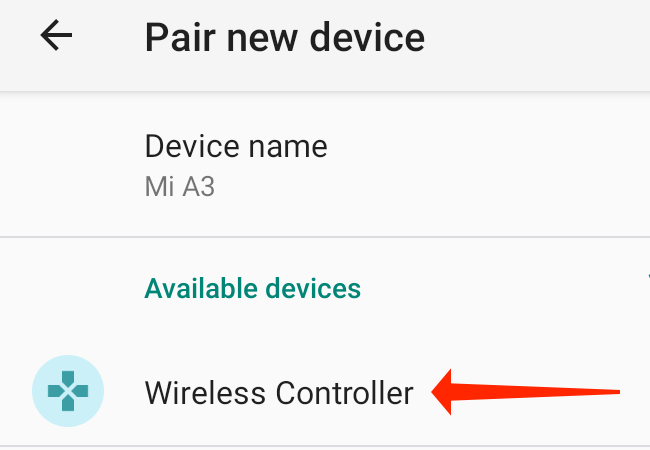Rename the phone by tapping Device name
Image resolution: width=650 pixels, height=450 pixels.
pyautogui.click(x=325, y=165)
